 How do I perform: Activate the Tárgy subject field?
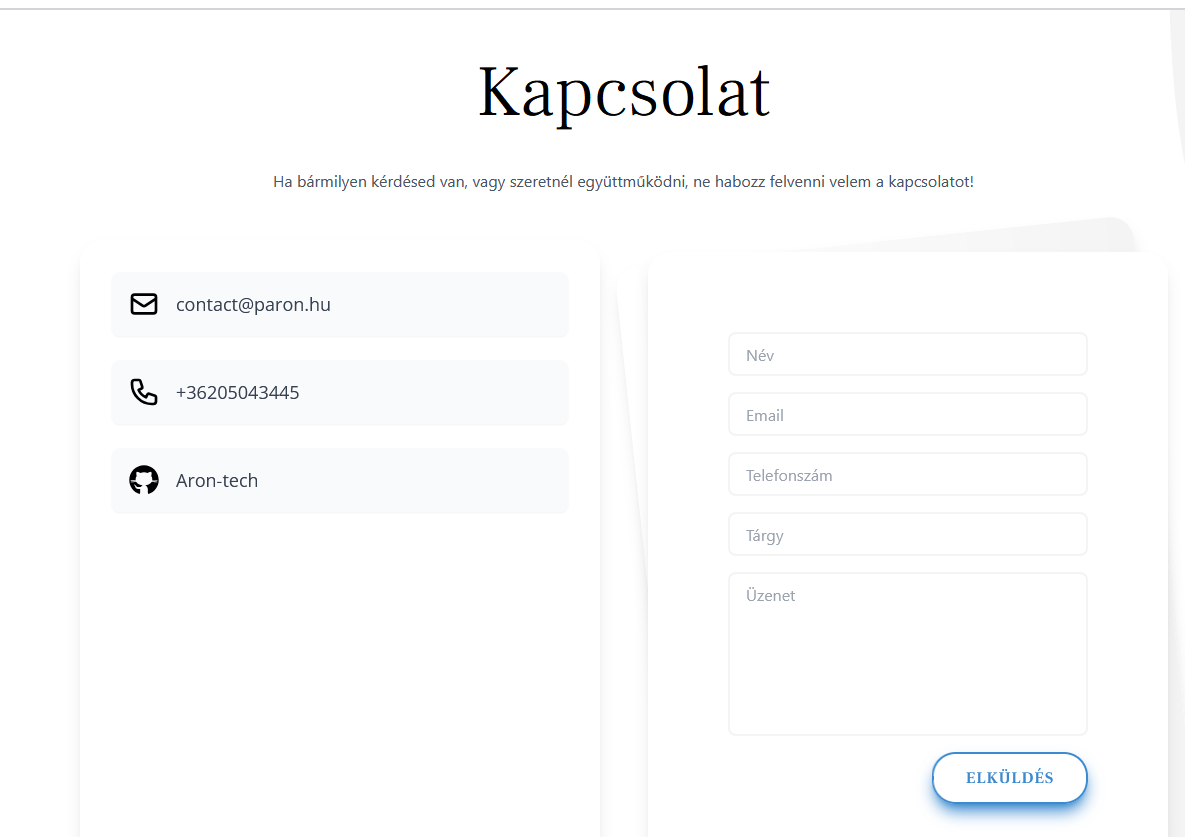point(908,535)
